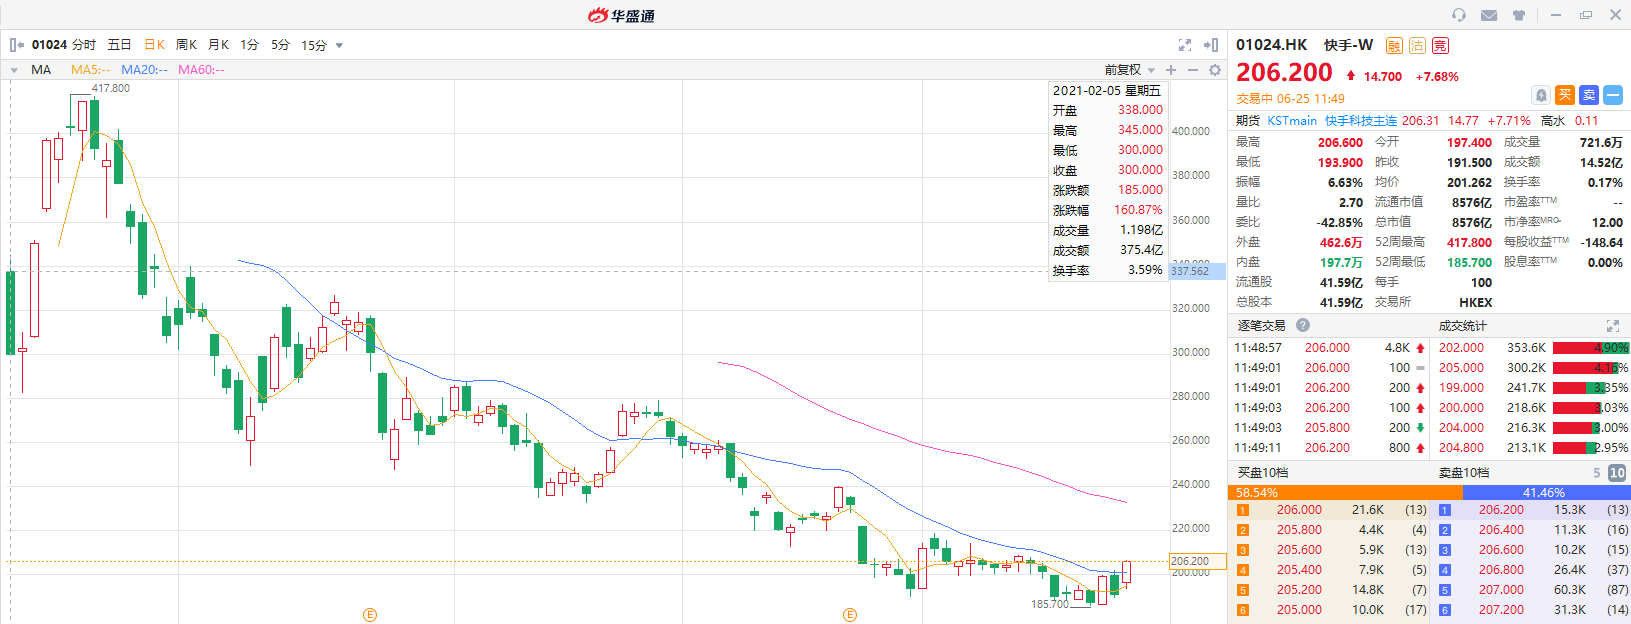This screenshot has height=624, width=1631.
Task: Expand MA indicator dropdown arrow
Action: (x=15, y=70)
